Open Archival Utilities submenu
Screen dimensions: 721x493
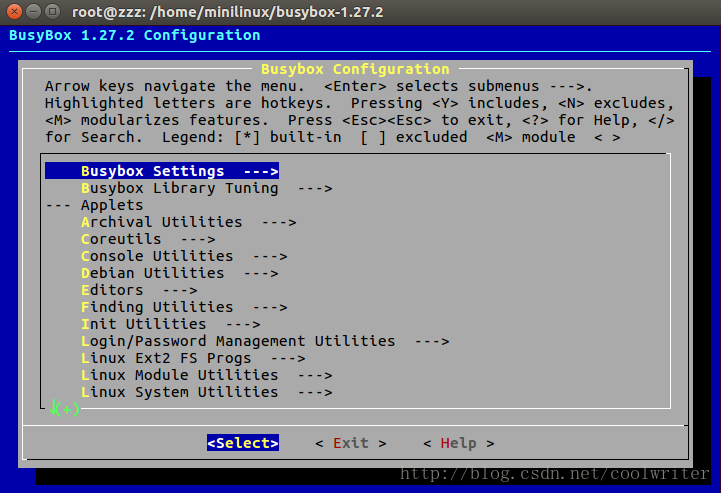tap(189, 222)
